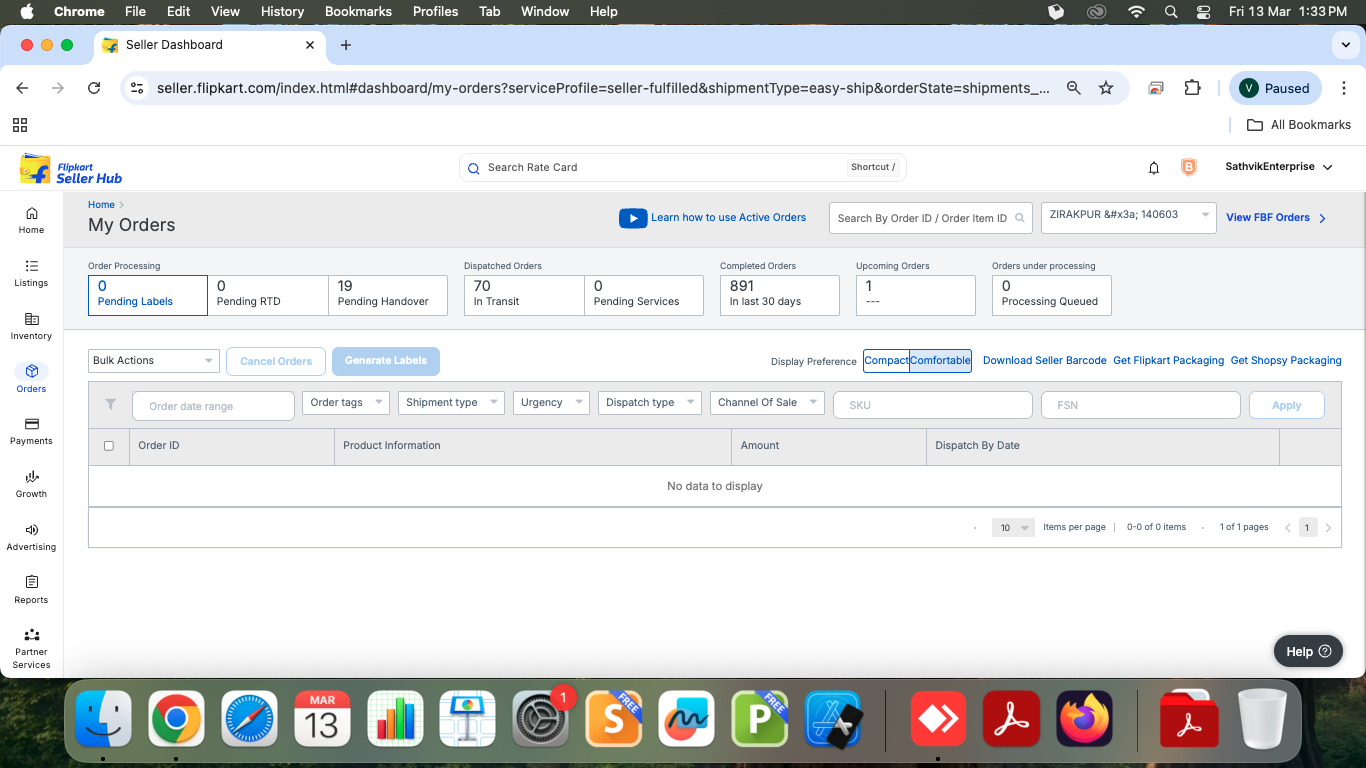
Task: Open the Shipment type dropdown
Action: [452, 403]
